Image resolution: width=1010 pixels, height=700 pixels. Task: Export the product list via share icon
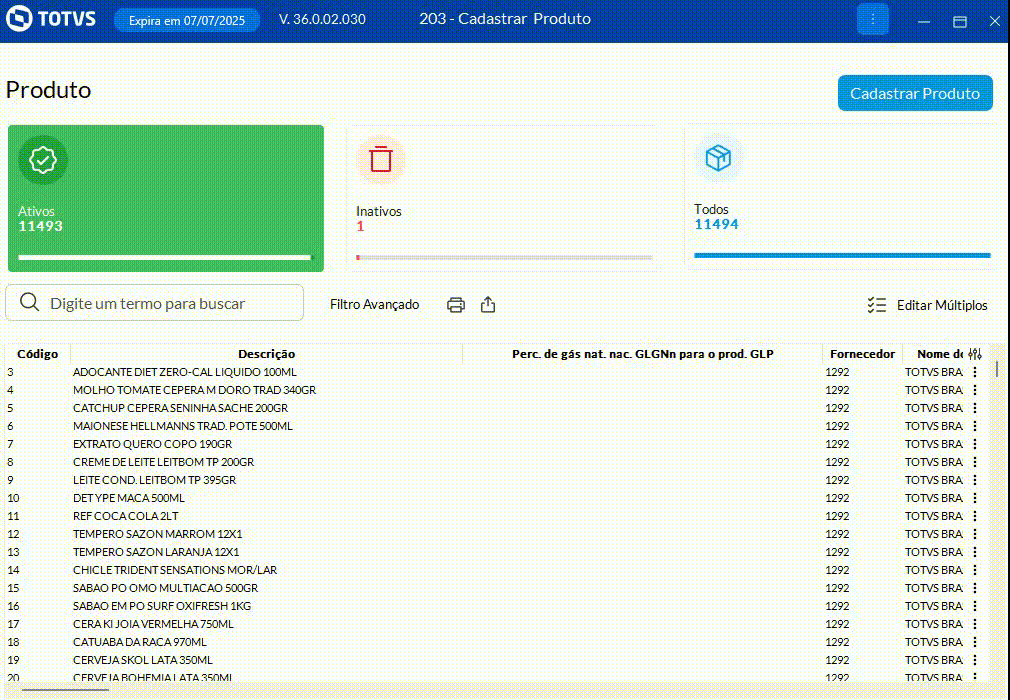(488, 305)
